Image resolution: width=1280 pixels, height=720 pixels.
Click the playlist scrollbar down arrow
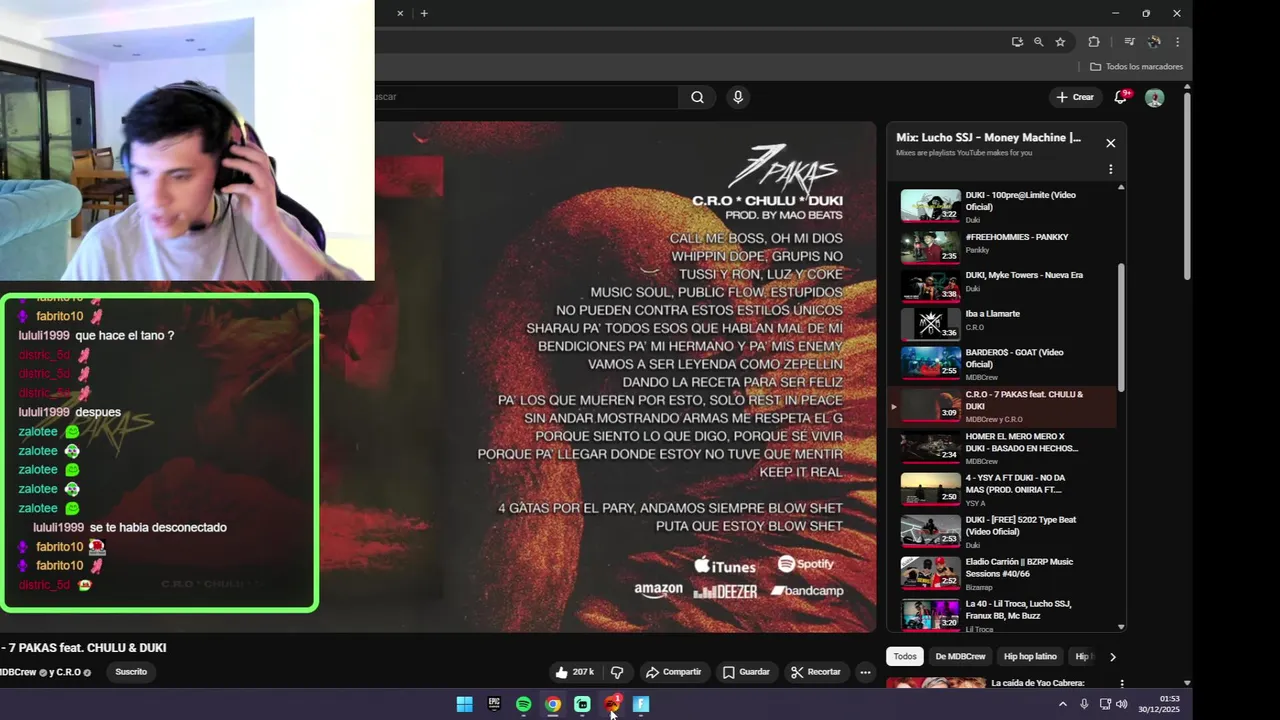click(1121, 627)
